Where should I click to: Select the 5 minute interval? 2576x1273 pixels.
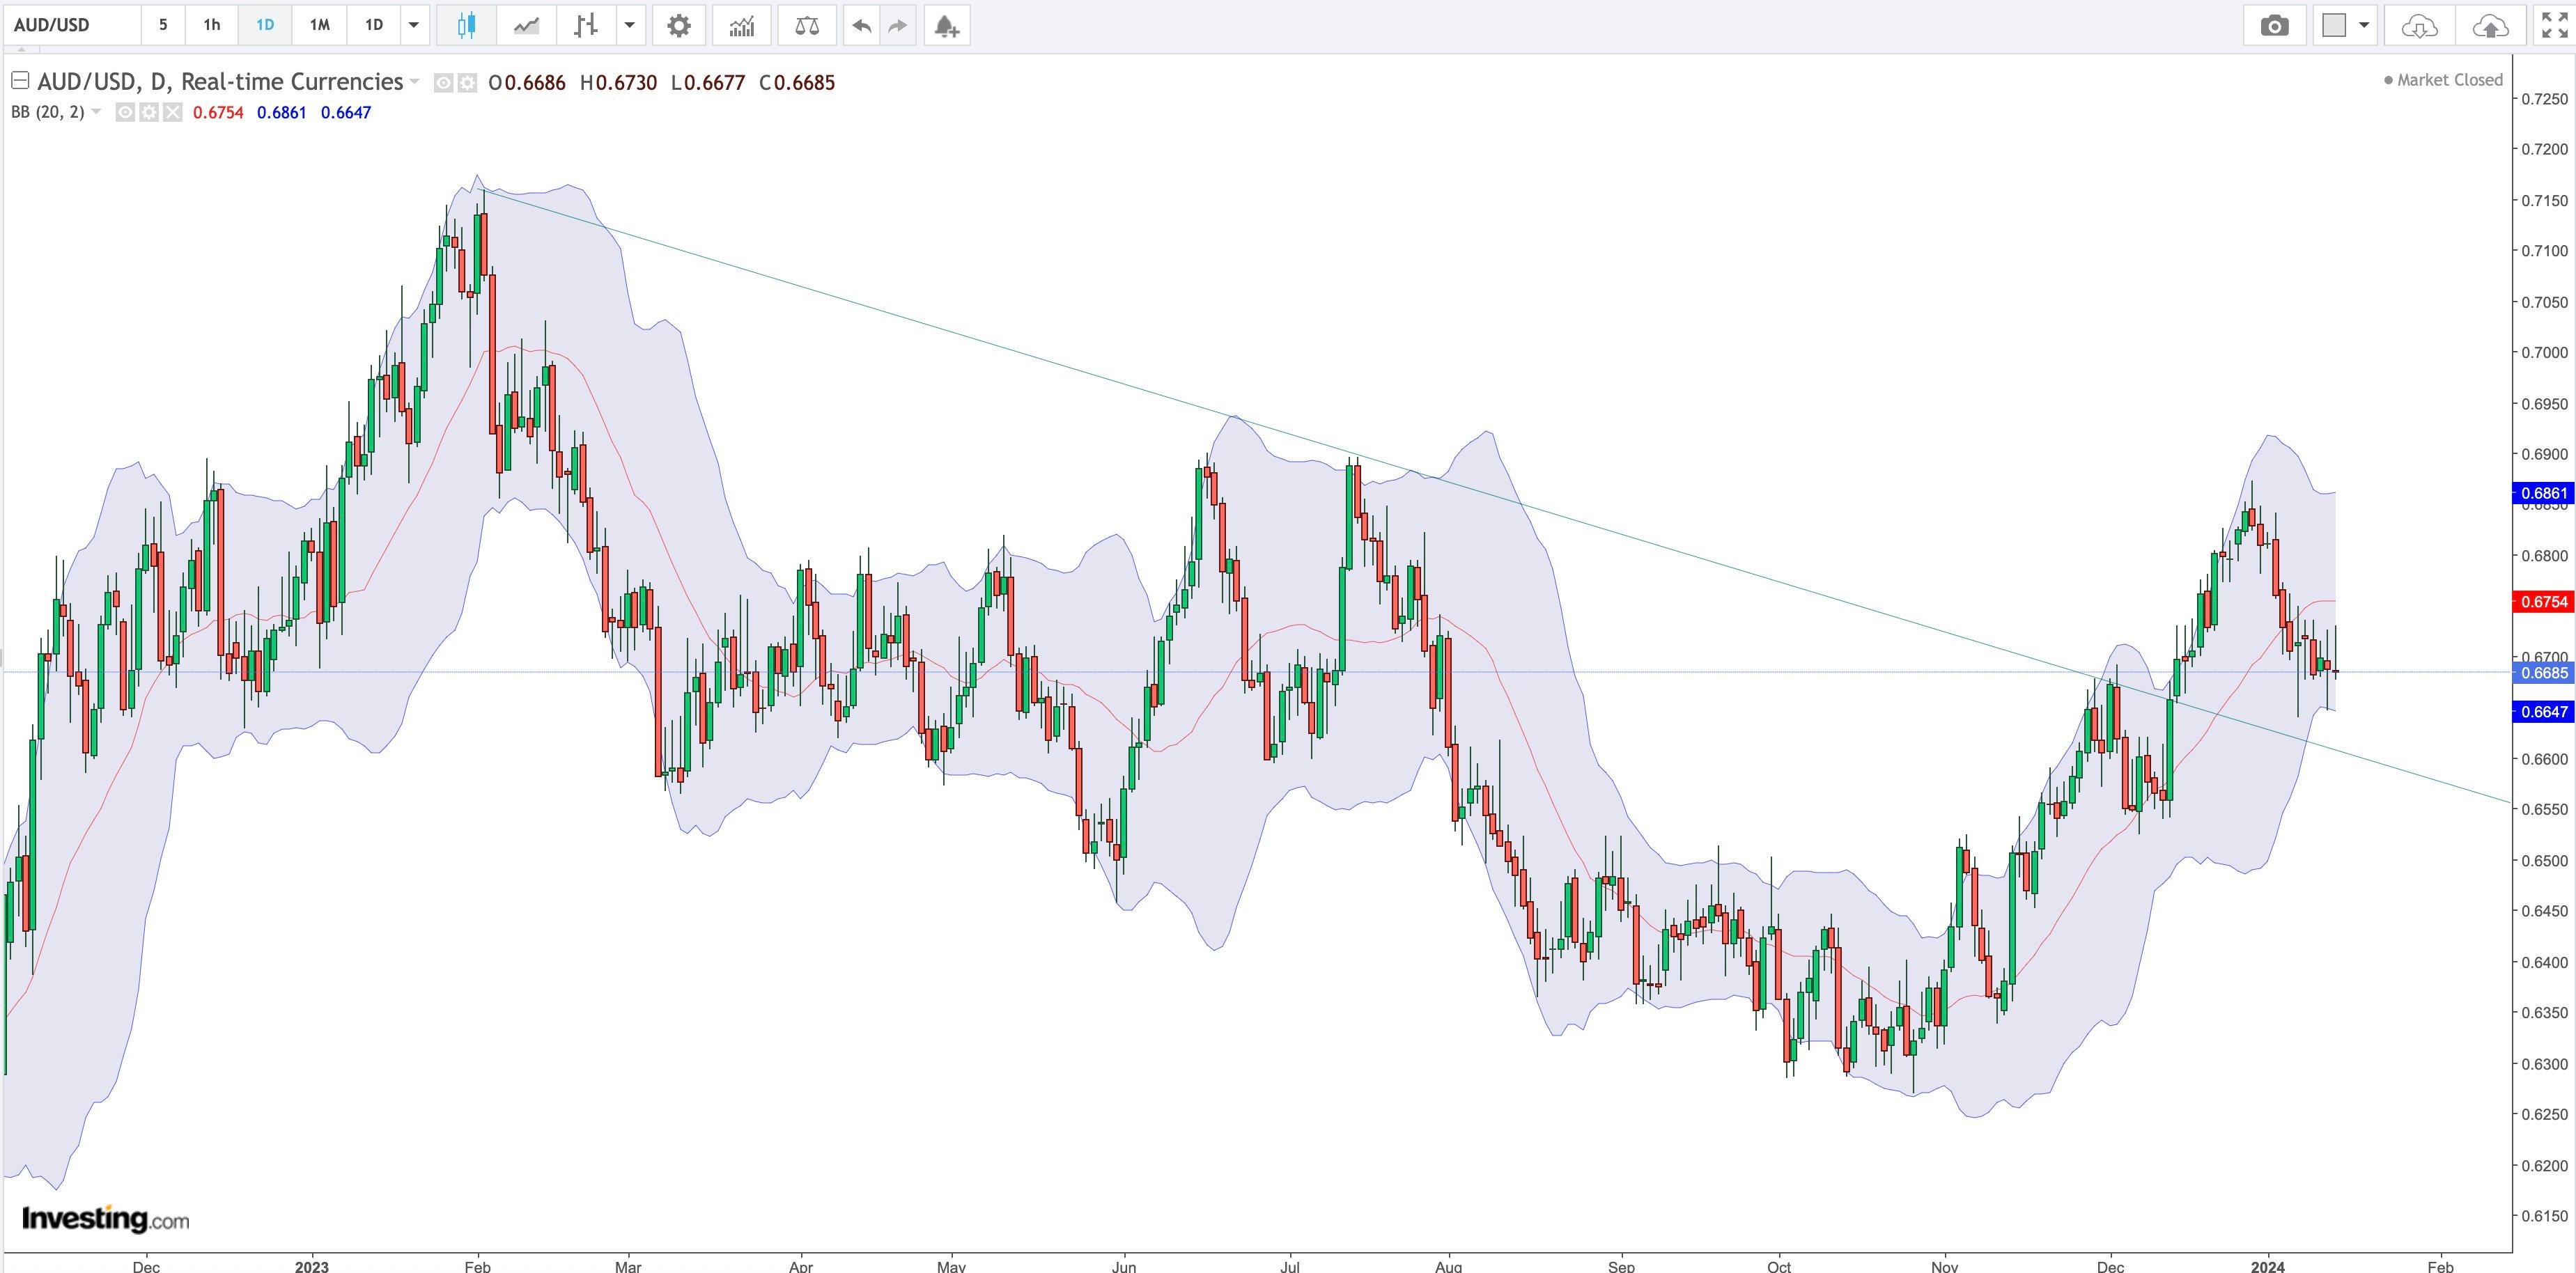163,25
